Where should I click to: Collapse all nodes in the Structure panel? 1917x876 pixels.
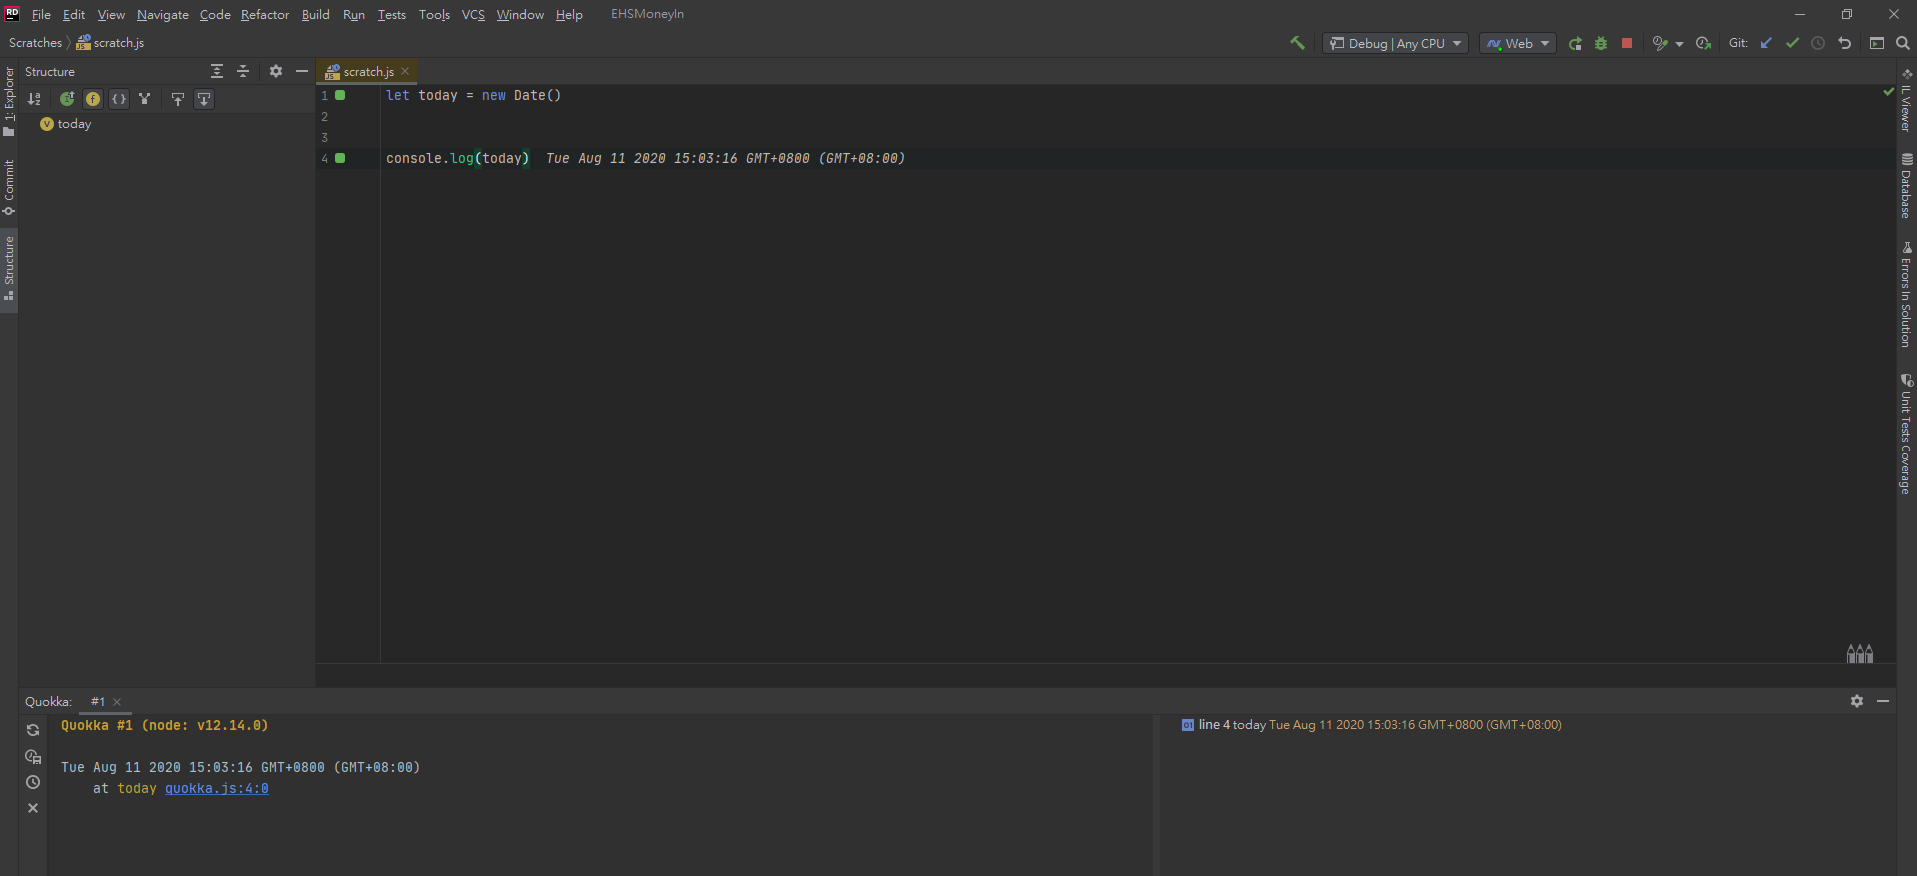coord(243,71)
